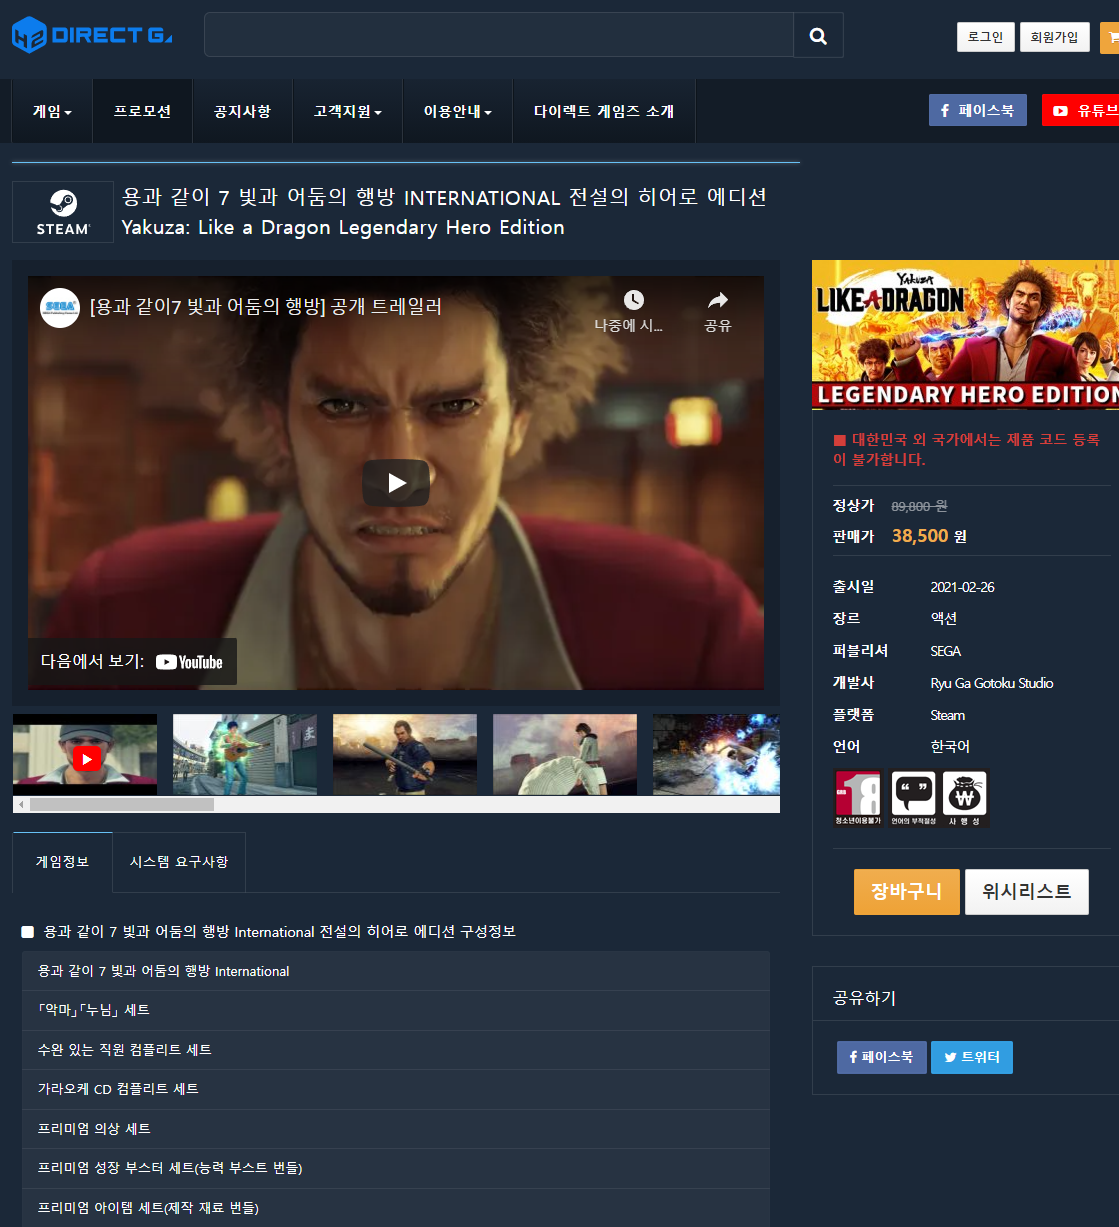
Task: Open the 유튜브 header button
Action: pos(1081,110)
